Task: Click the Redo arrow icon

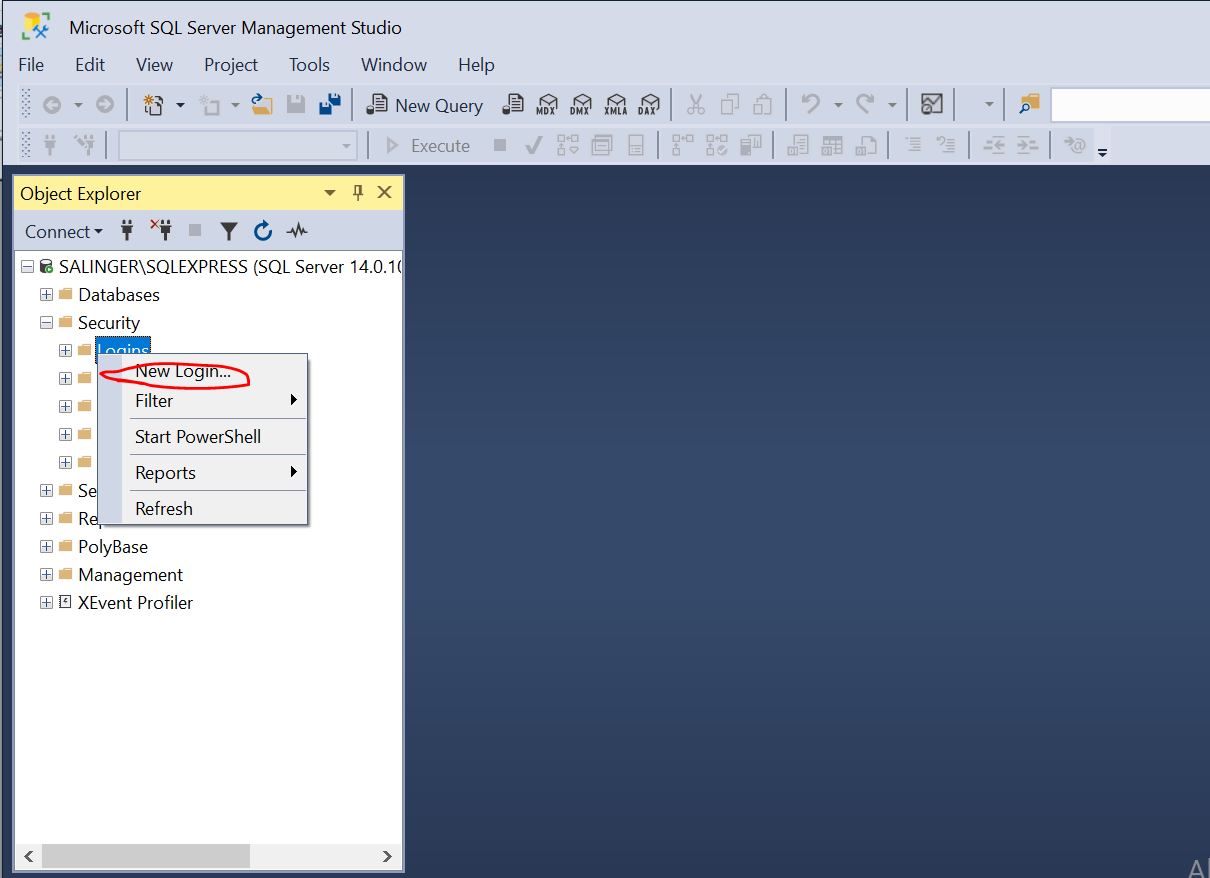Action: pos(865,105)
